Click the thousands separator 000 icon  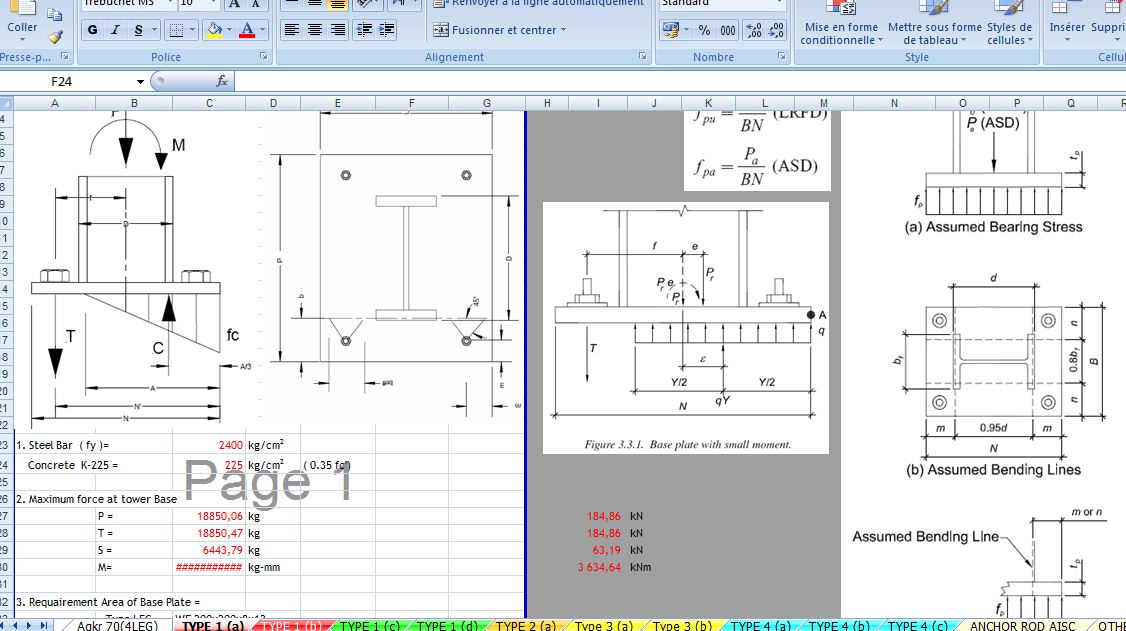tap(728, 30)
